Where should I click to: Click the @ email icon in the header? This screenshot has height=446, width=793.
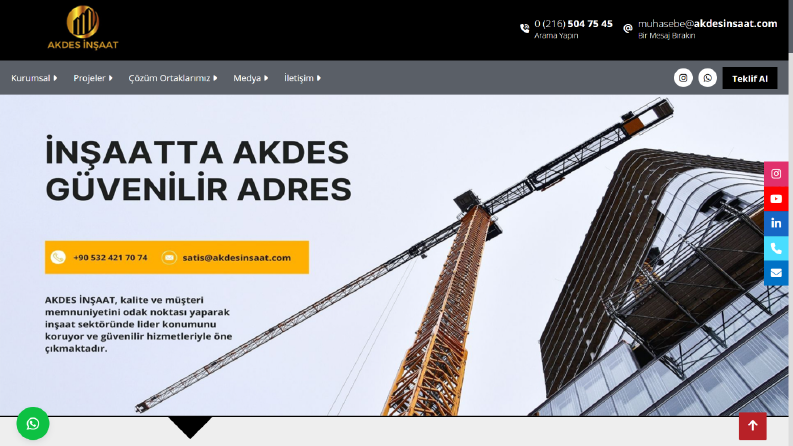pos(628,28)
